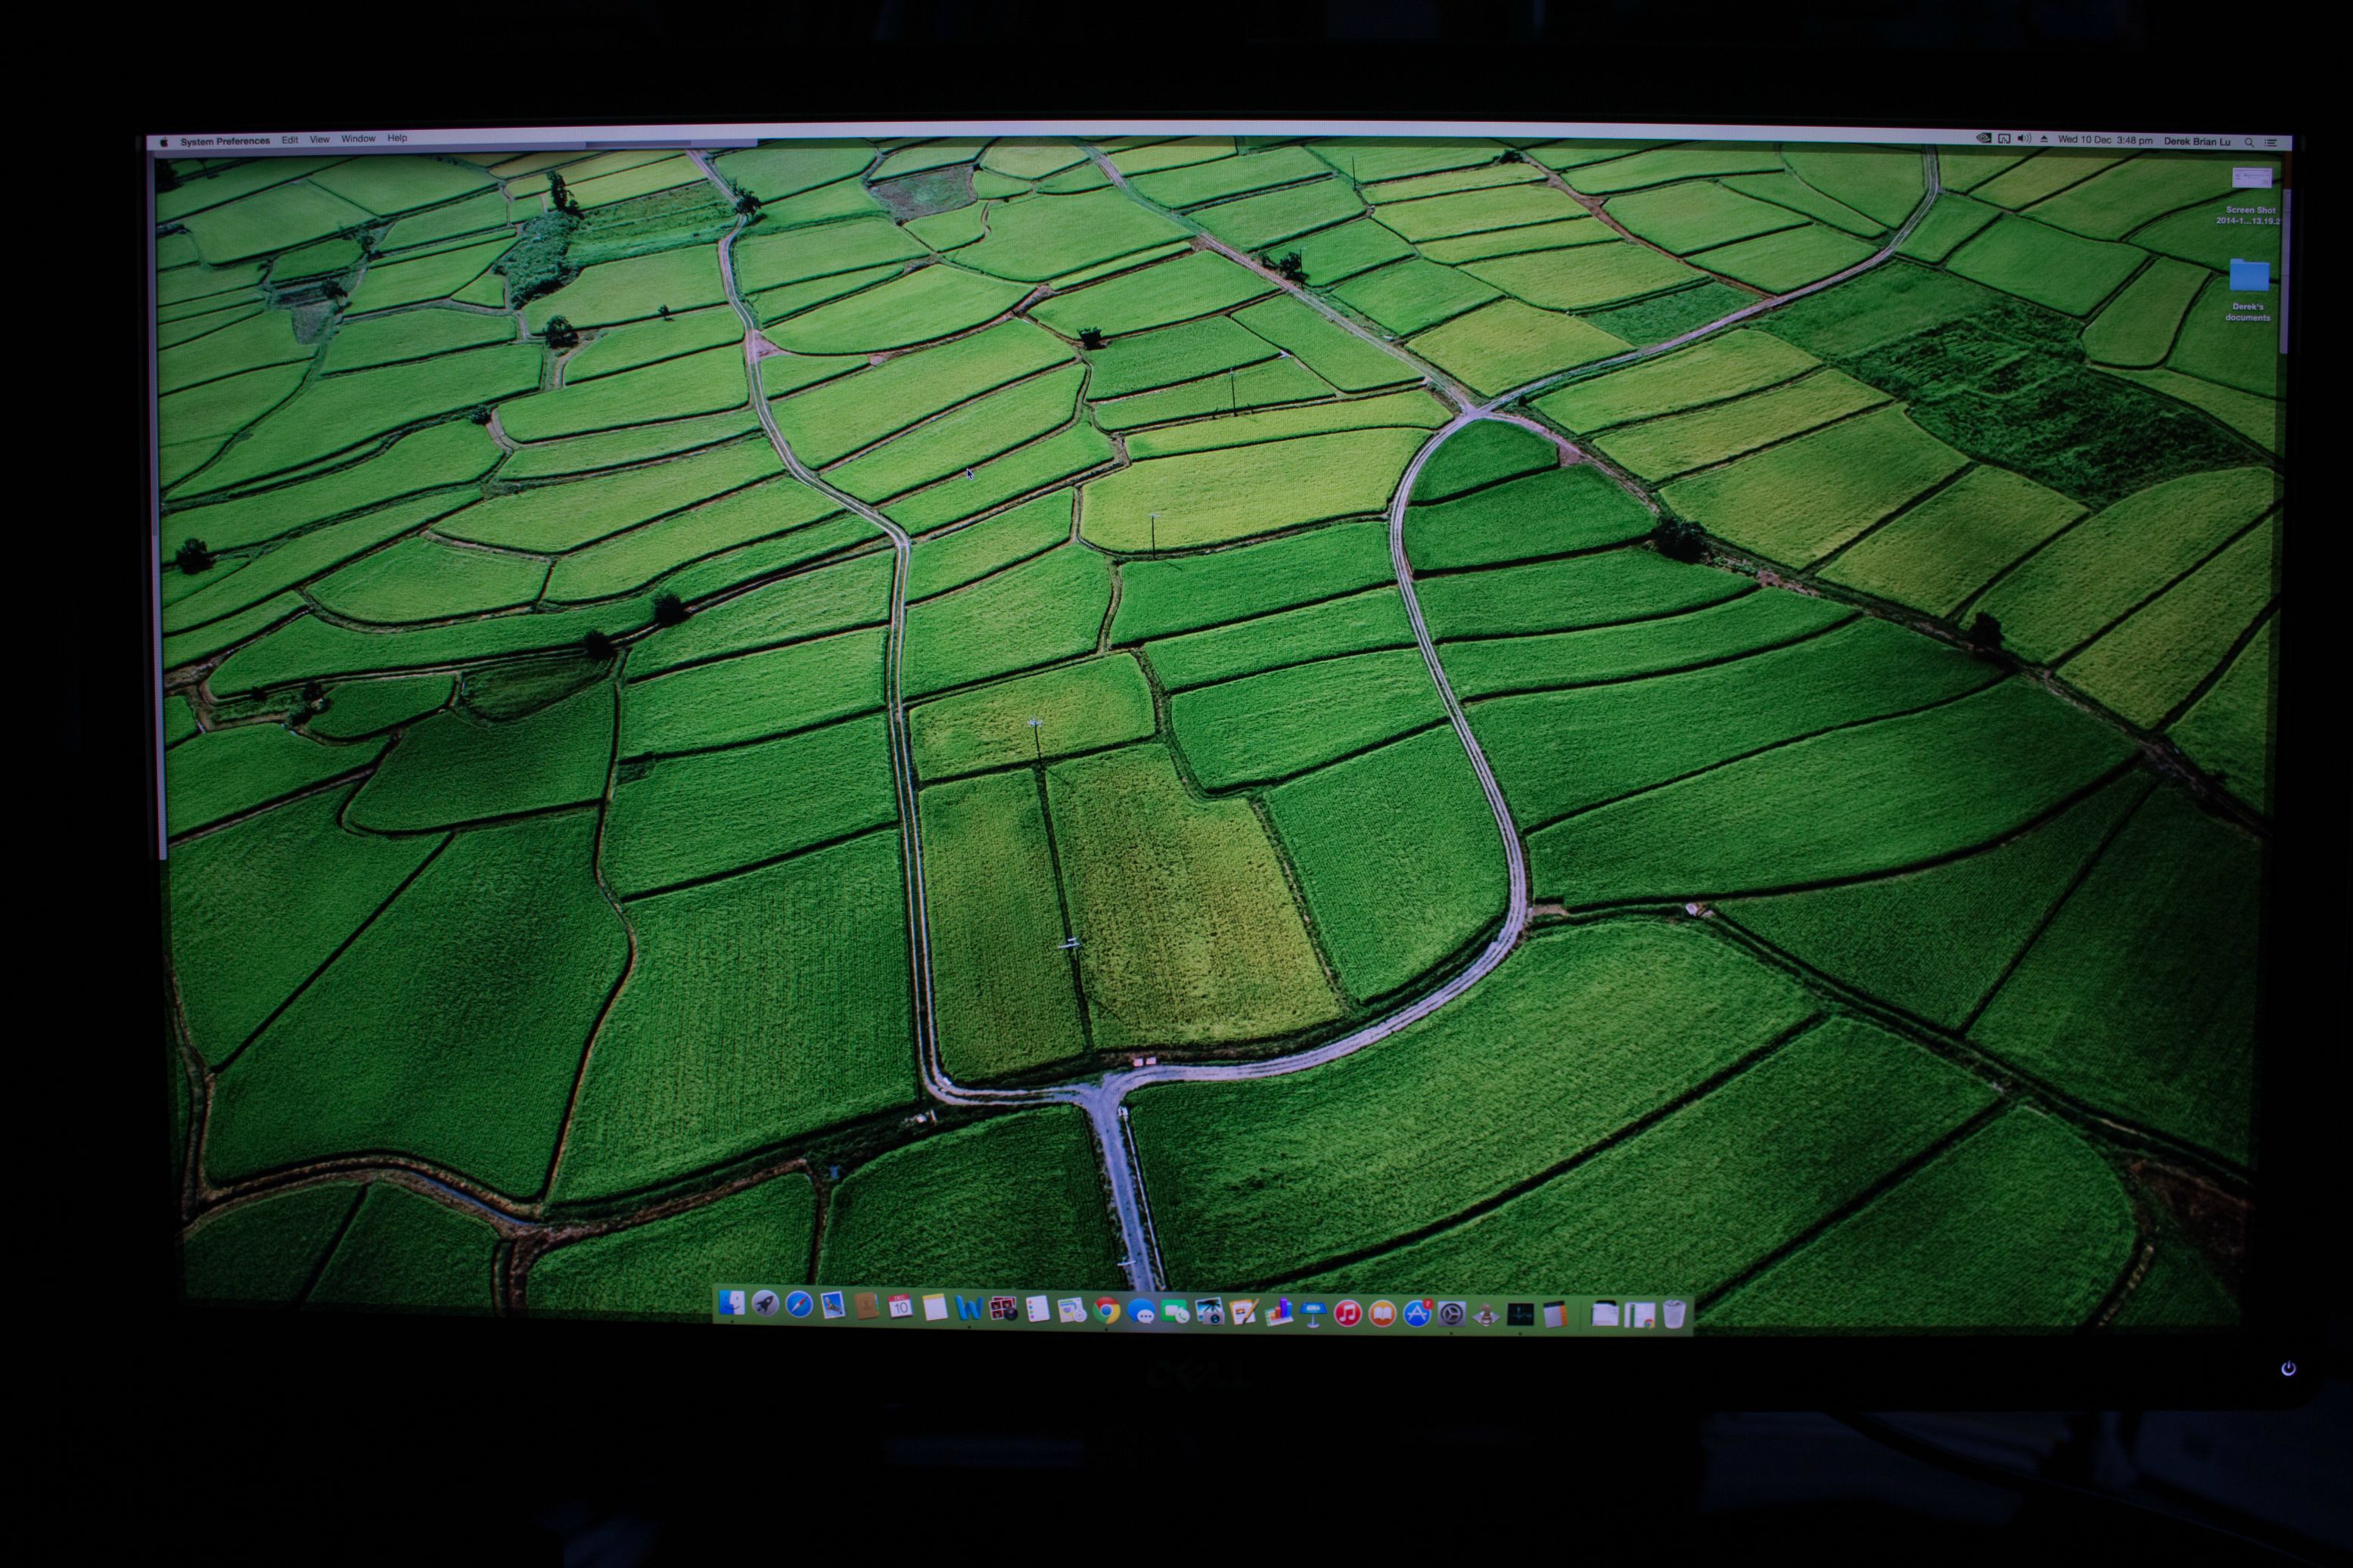2353x1568 pixels.
Task: Open Calendar showing date 10
Action: pyautogui.click(x=900, y=1307)
